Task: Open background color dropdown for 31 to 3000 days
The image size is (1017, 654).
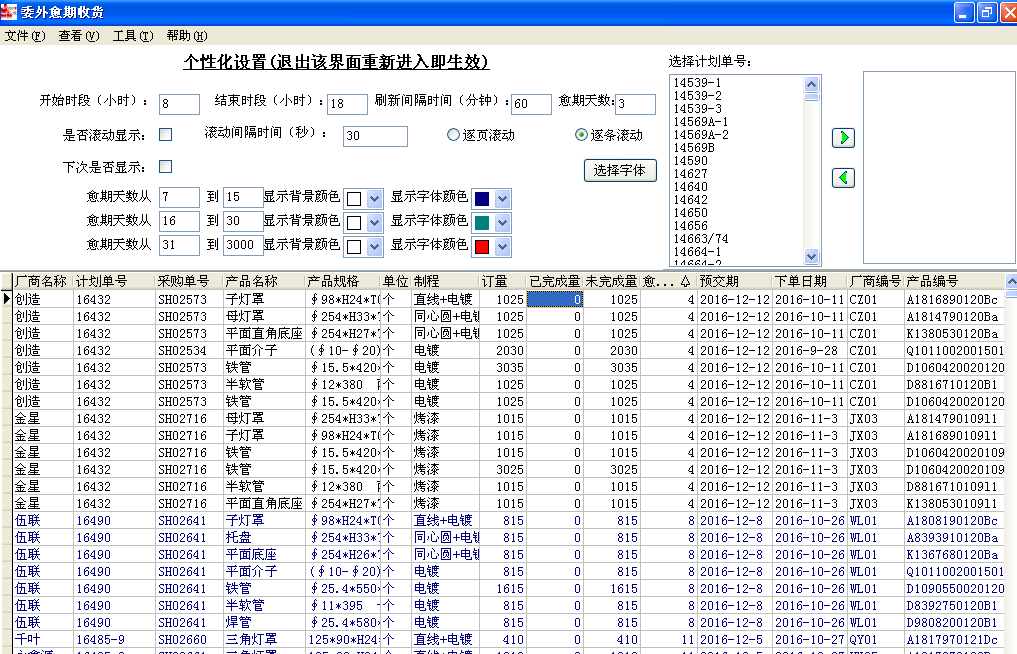Action: pos(374,247)
